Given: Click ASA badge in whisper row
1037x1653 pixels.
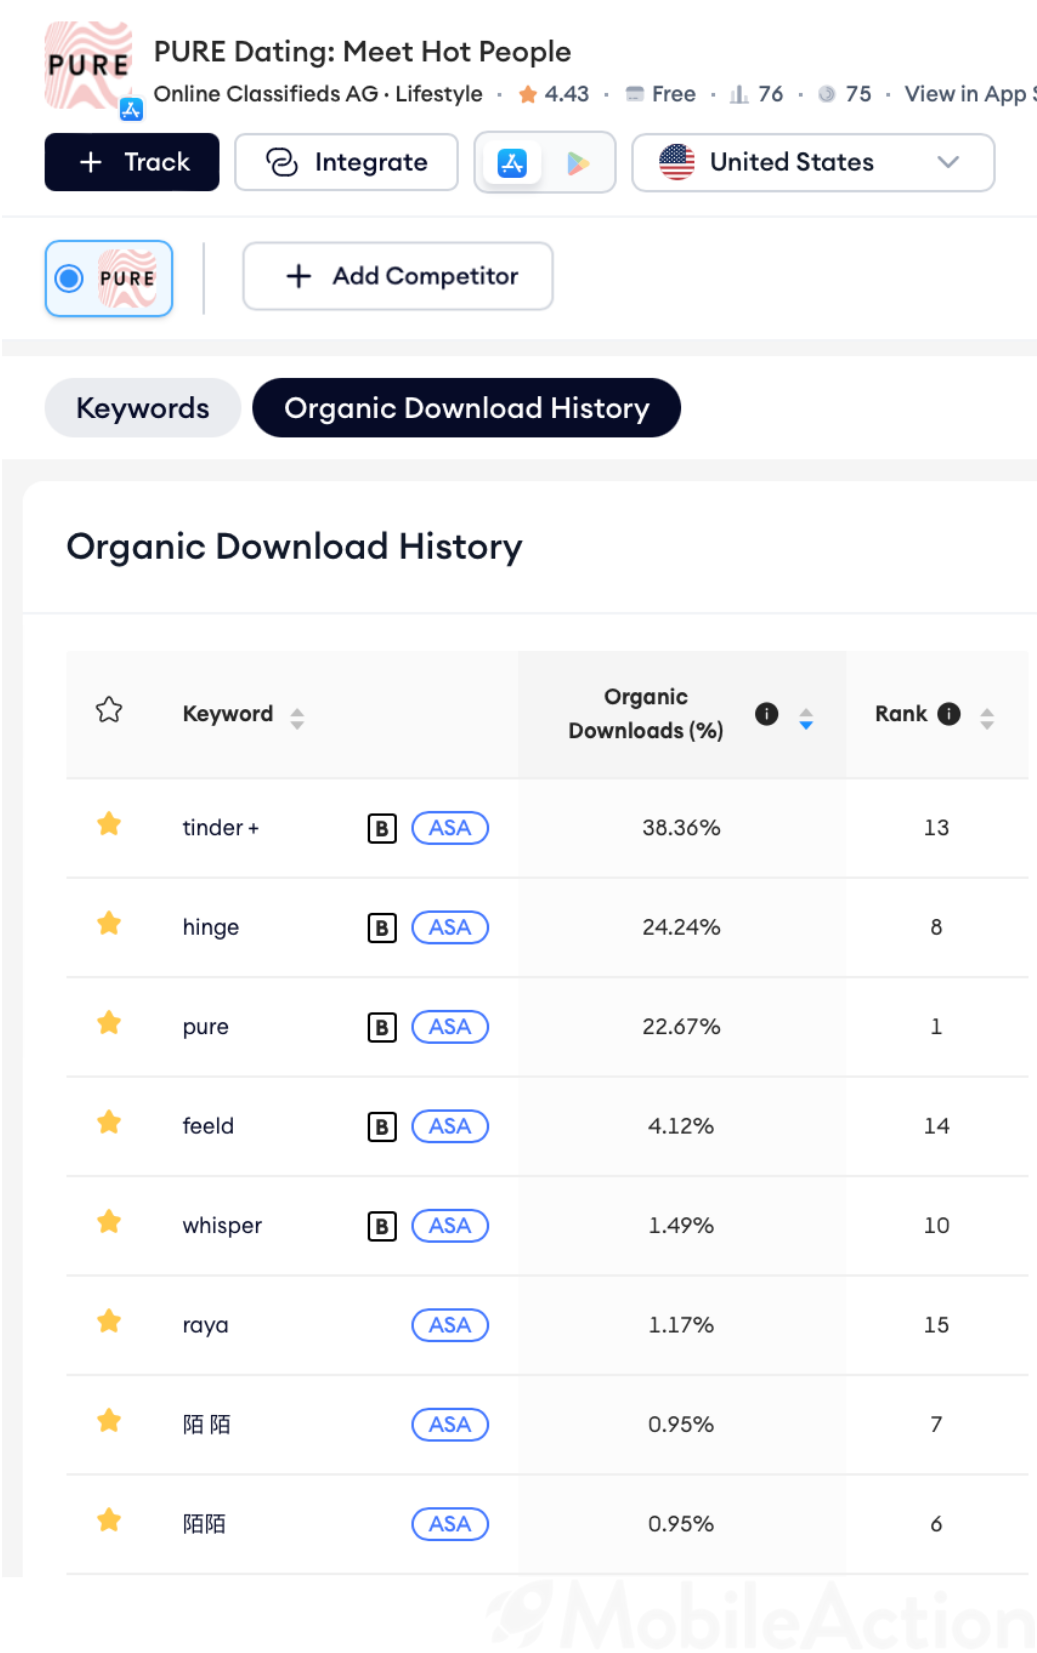Looking at the screenshot, I should [x=450, y=1226].
